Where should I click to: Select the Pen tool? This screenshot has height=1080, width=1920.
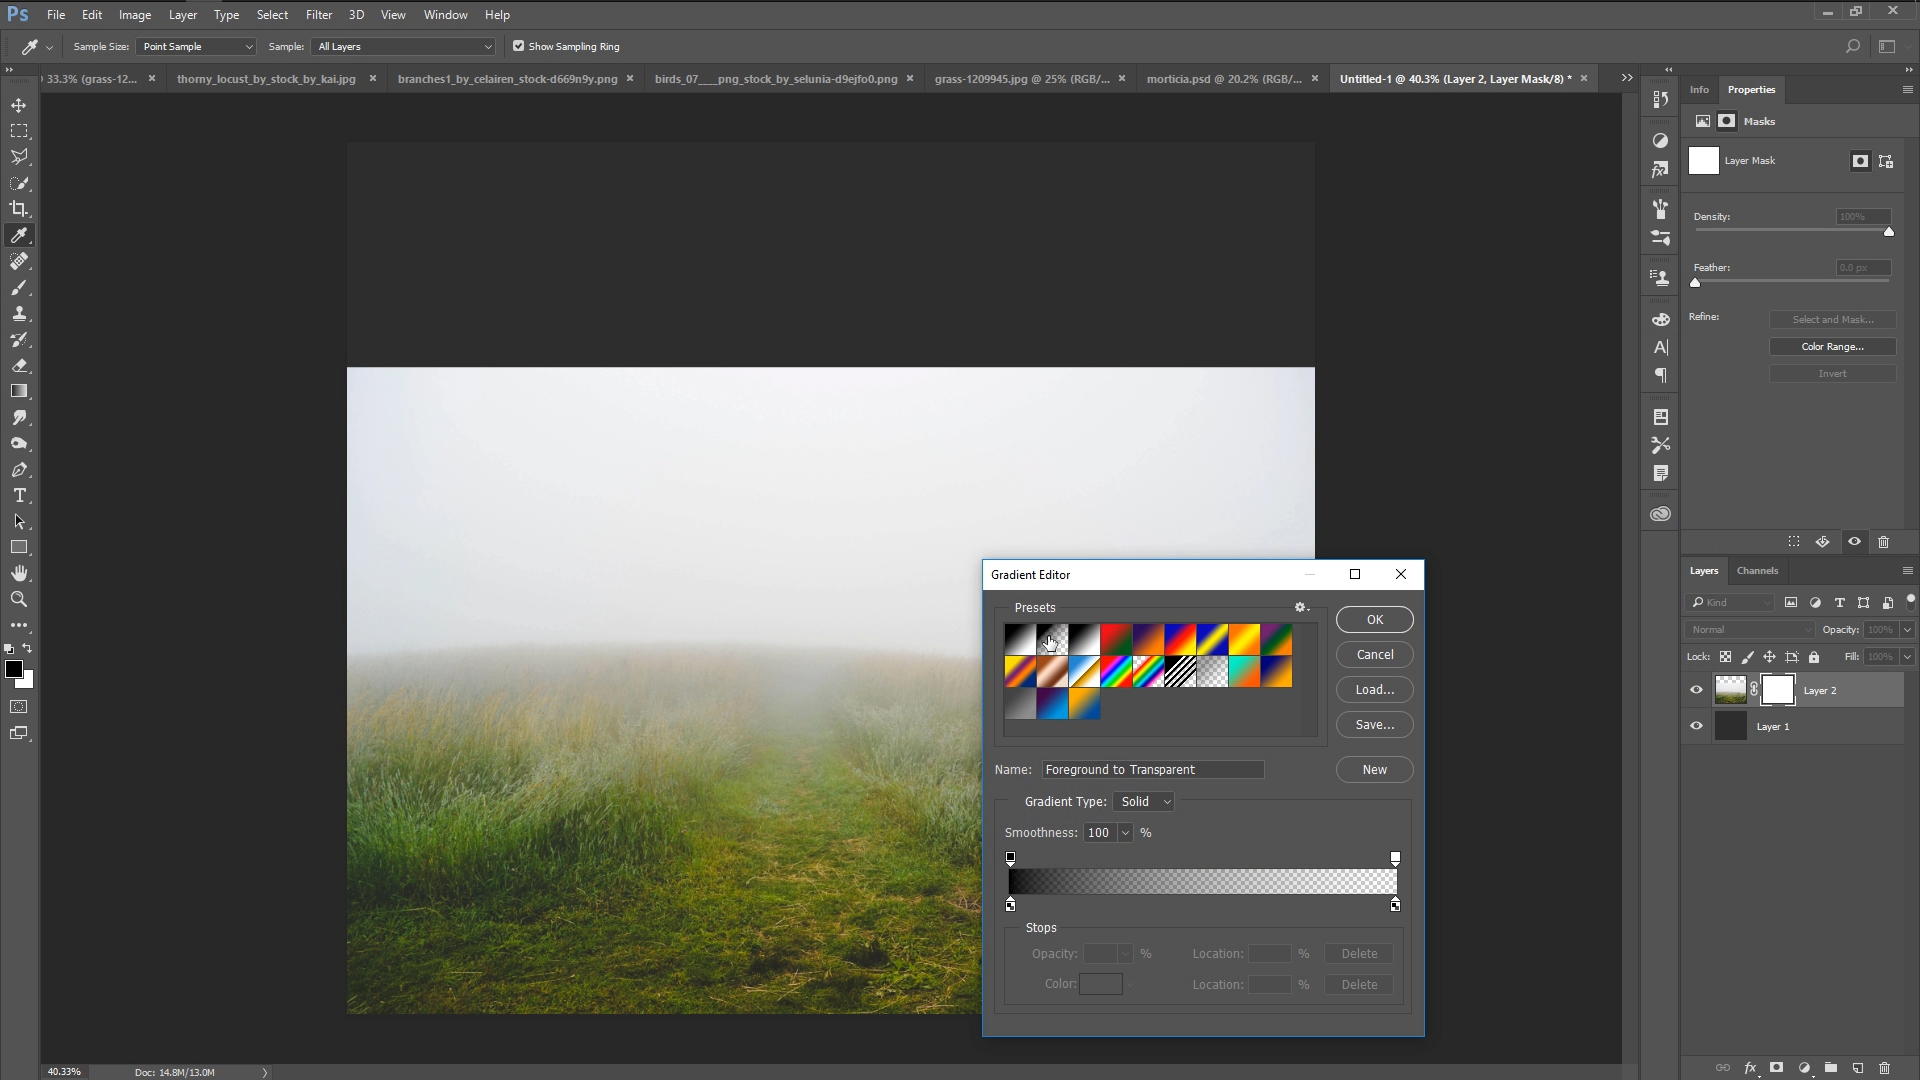pos(19,470)
